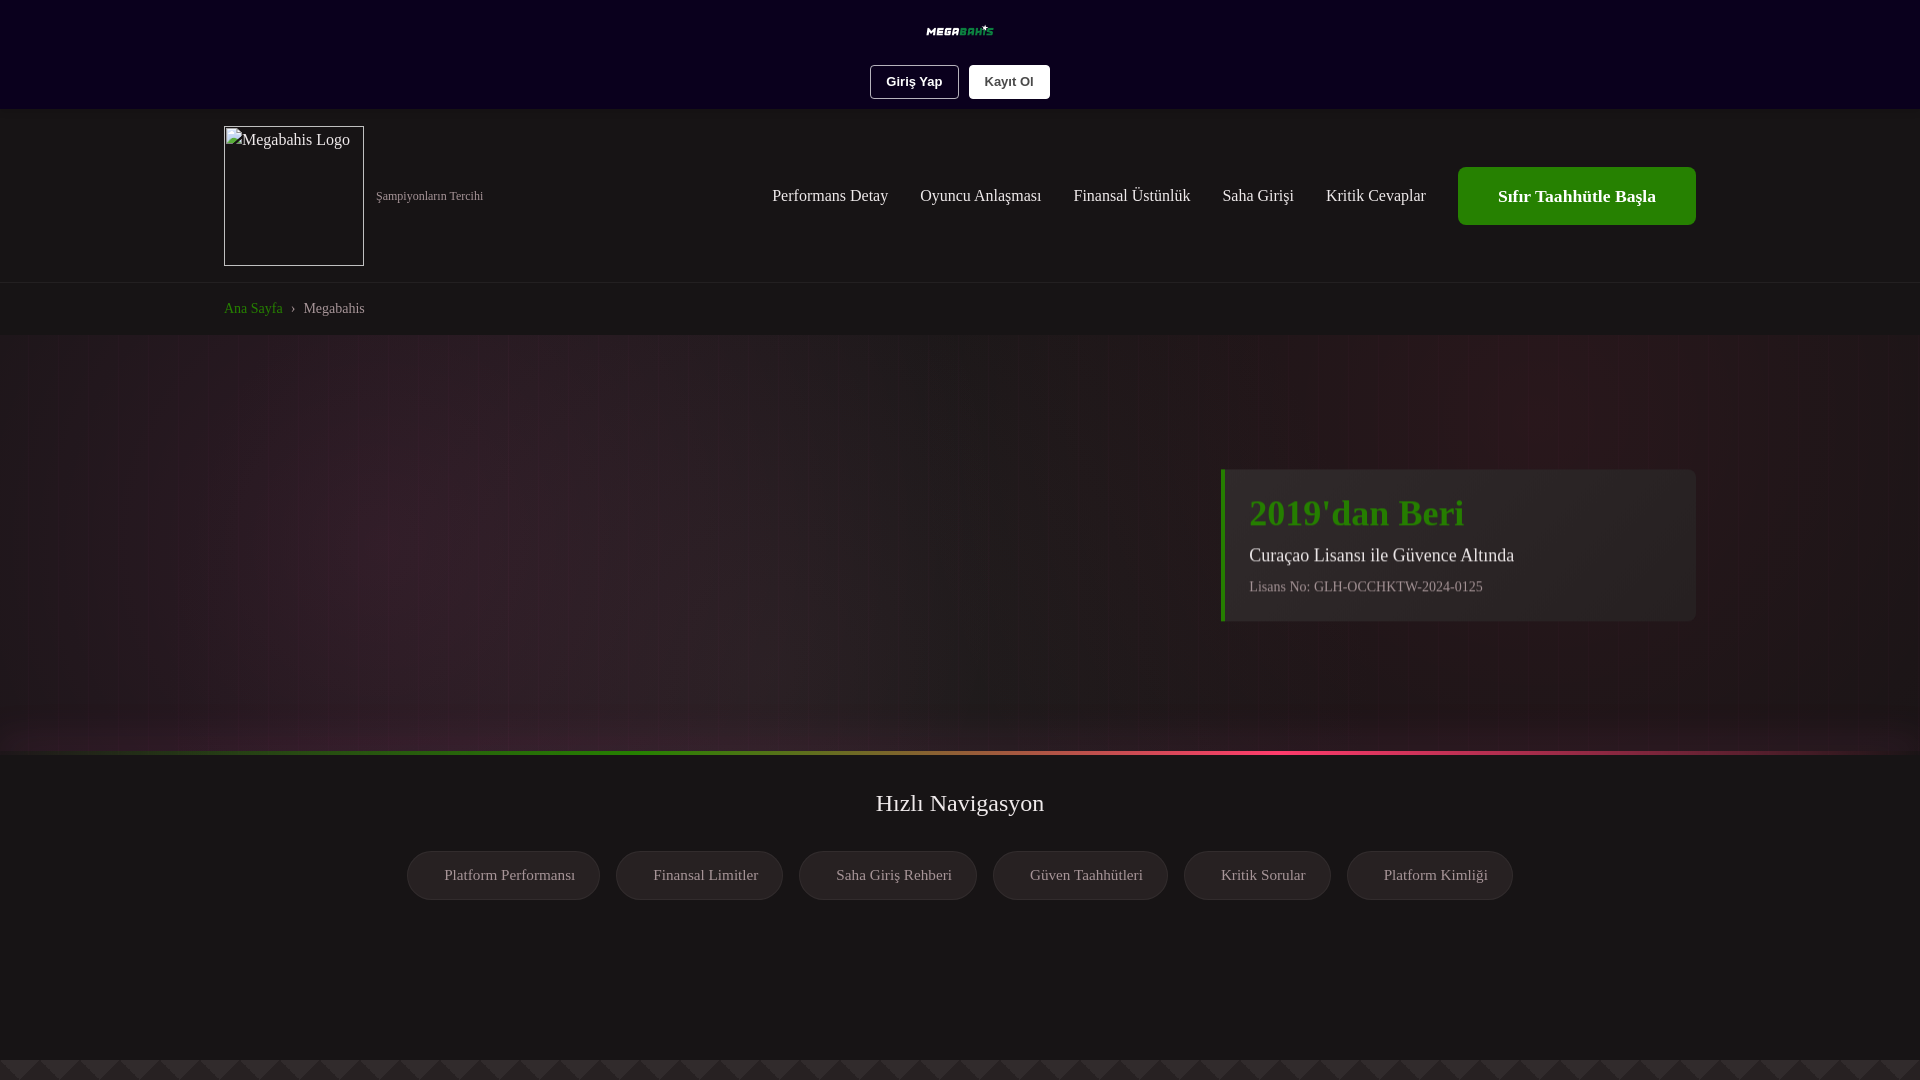Open the Güven Taahhütleri quick link
Image resolution: width=1920 pixels, height=1080 pixels.
tap(1080, 875)
